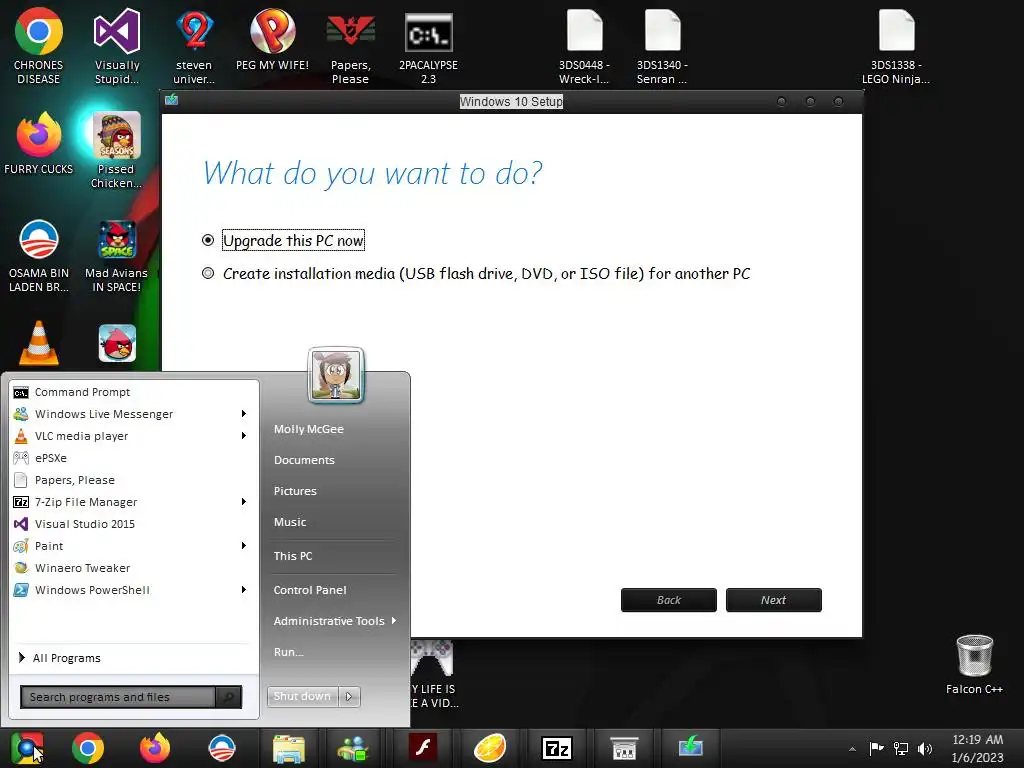Open File Explorer from the taskbar
This screenshot has width=1024, height=768.
click(x=289, y=748)
